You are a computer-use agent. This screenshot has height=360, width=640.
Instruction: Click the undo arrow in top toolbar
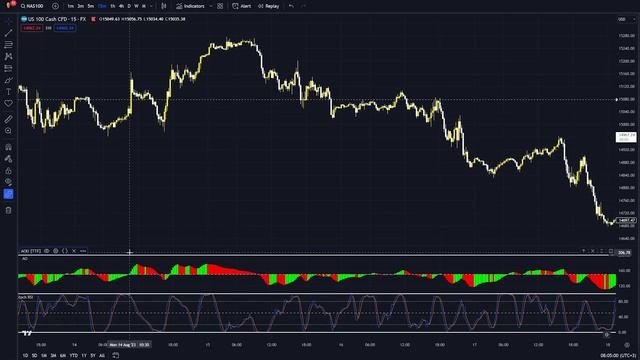coord(291,6)
